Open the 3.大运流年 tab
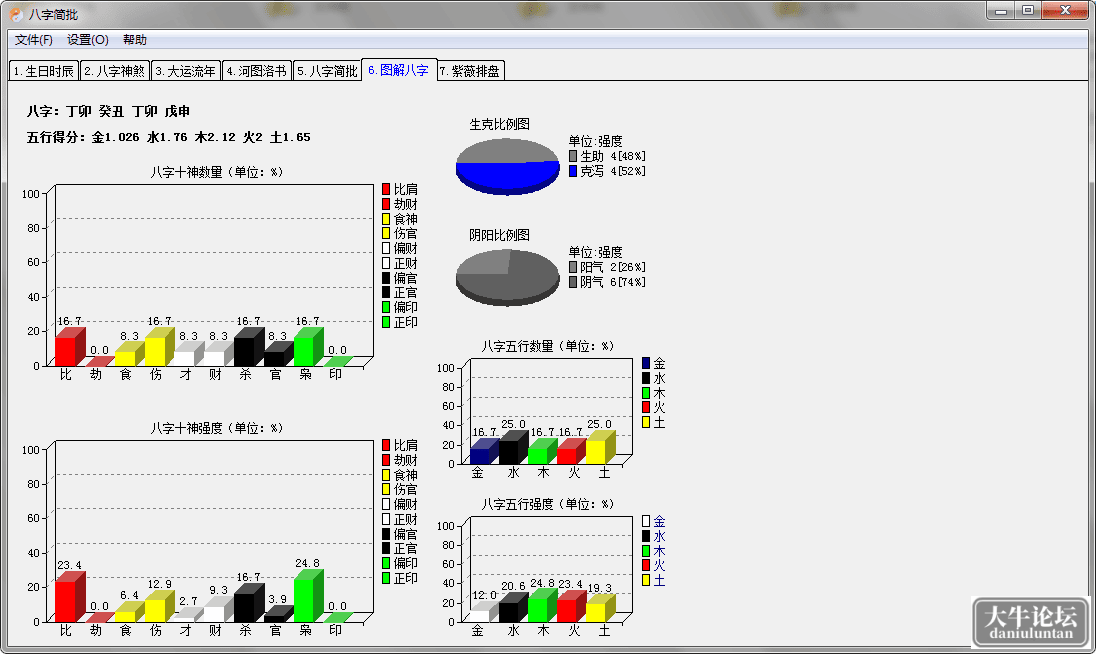 (186, 71)
